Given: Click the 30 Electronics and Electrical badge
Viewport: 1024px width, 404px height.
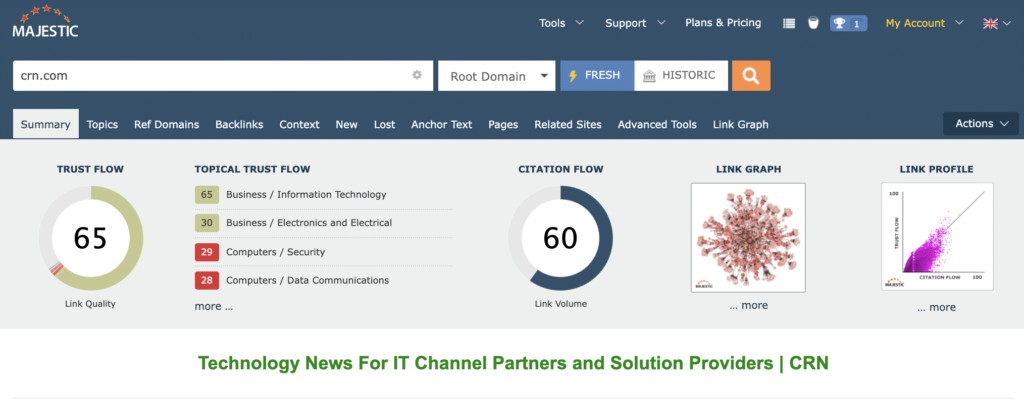Looking at the screenshot, I should pyautogui.click(x=207, y=223).
